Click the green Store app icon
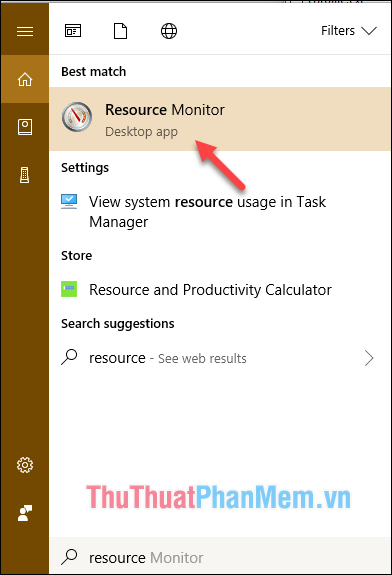 [x=69, y=289]
